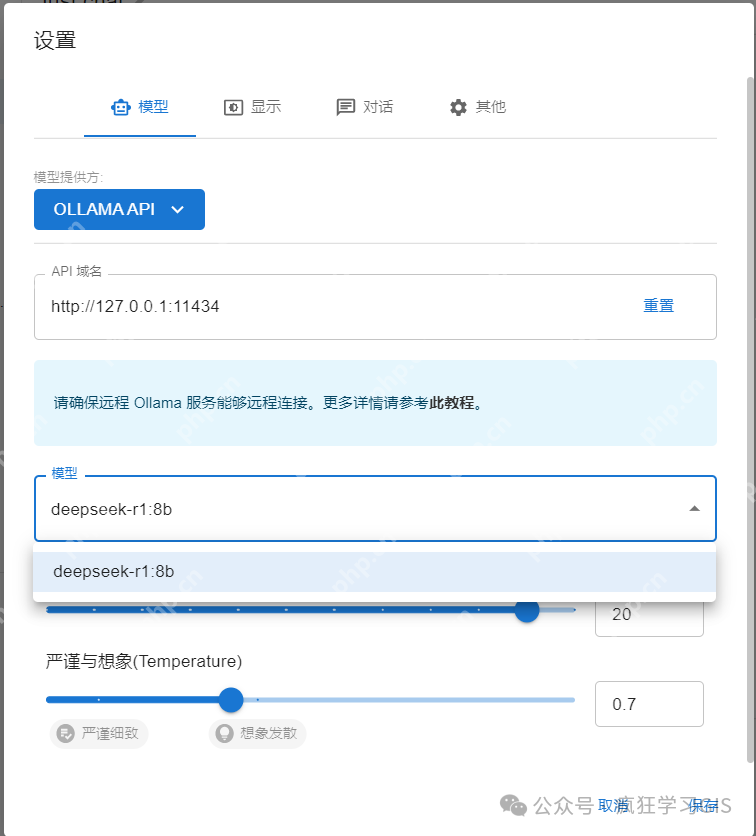
Task: Click the dialog's vertical scrollbar
Action: click(x=750, y=419)
